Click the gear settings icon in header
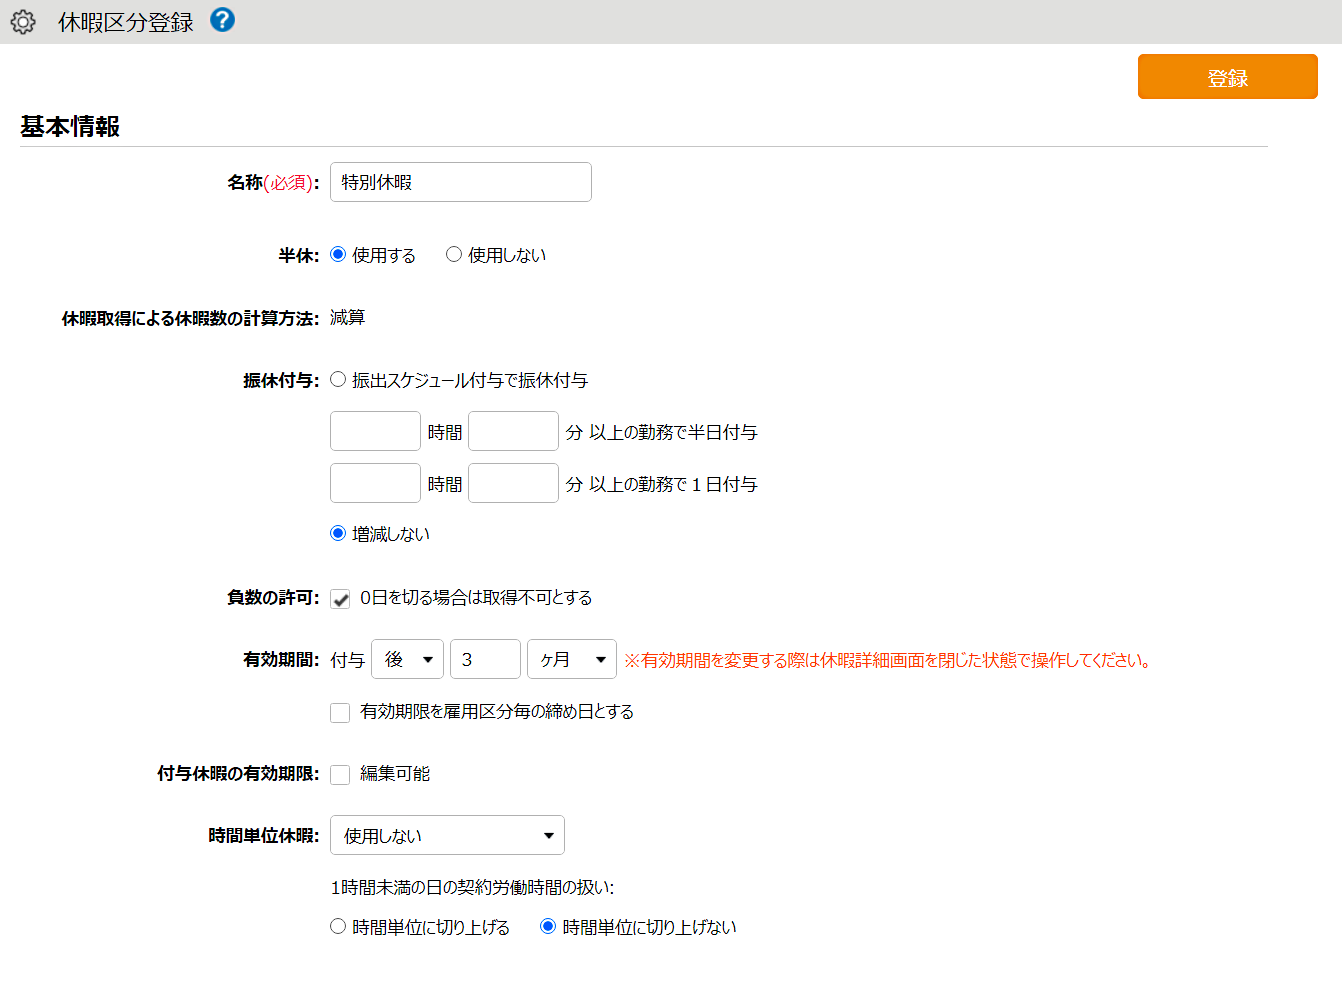 (23, 22)
